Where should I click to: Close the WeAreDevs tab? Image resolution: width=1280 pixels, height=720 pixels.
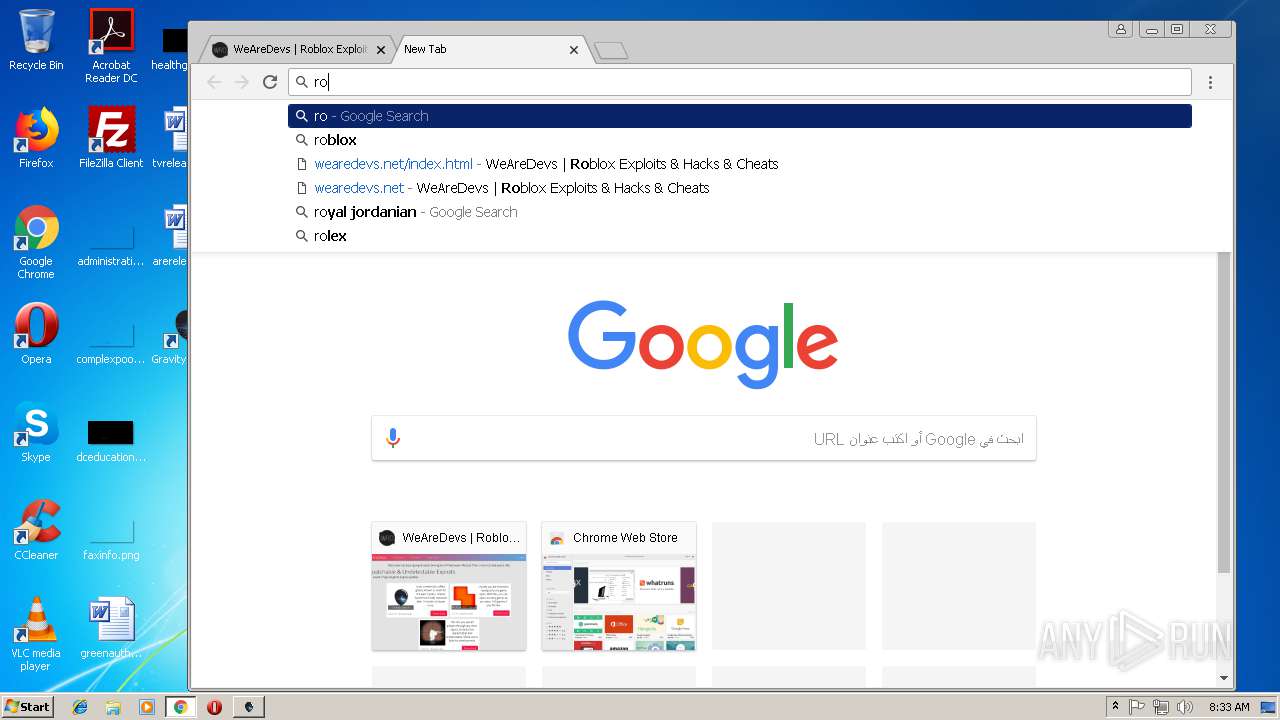coord(381,49)
